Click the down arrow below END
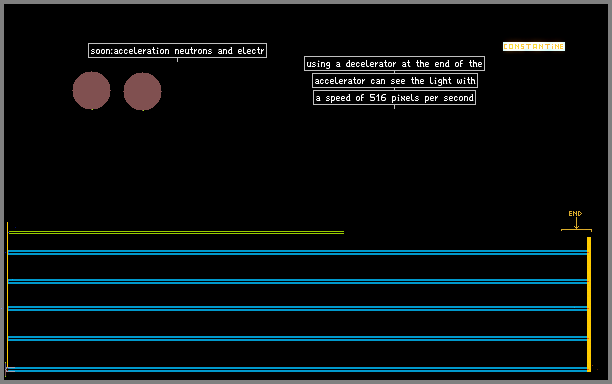 coord(576,223)
